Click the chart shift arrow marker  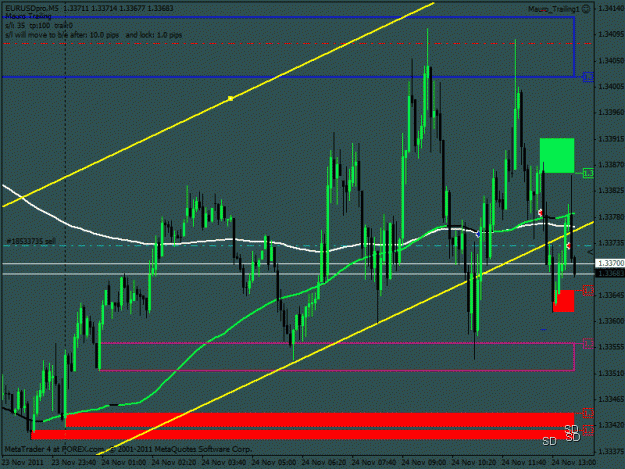click(590, 252)
